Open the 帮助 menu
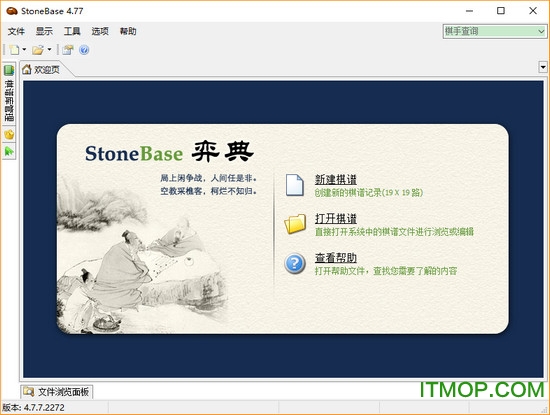 pos(128,32)
